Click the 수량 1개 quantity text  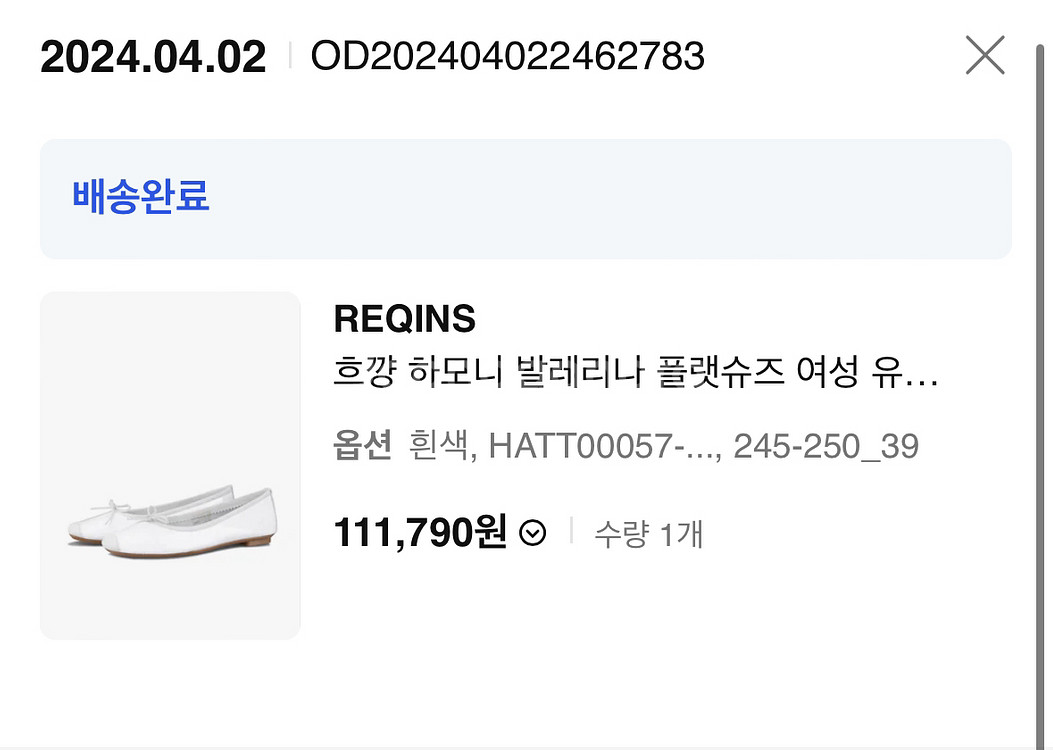649,534
